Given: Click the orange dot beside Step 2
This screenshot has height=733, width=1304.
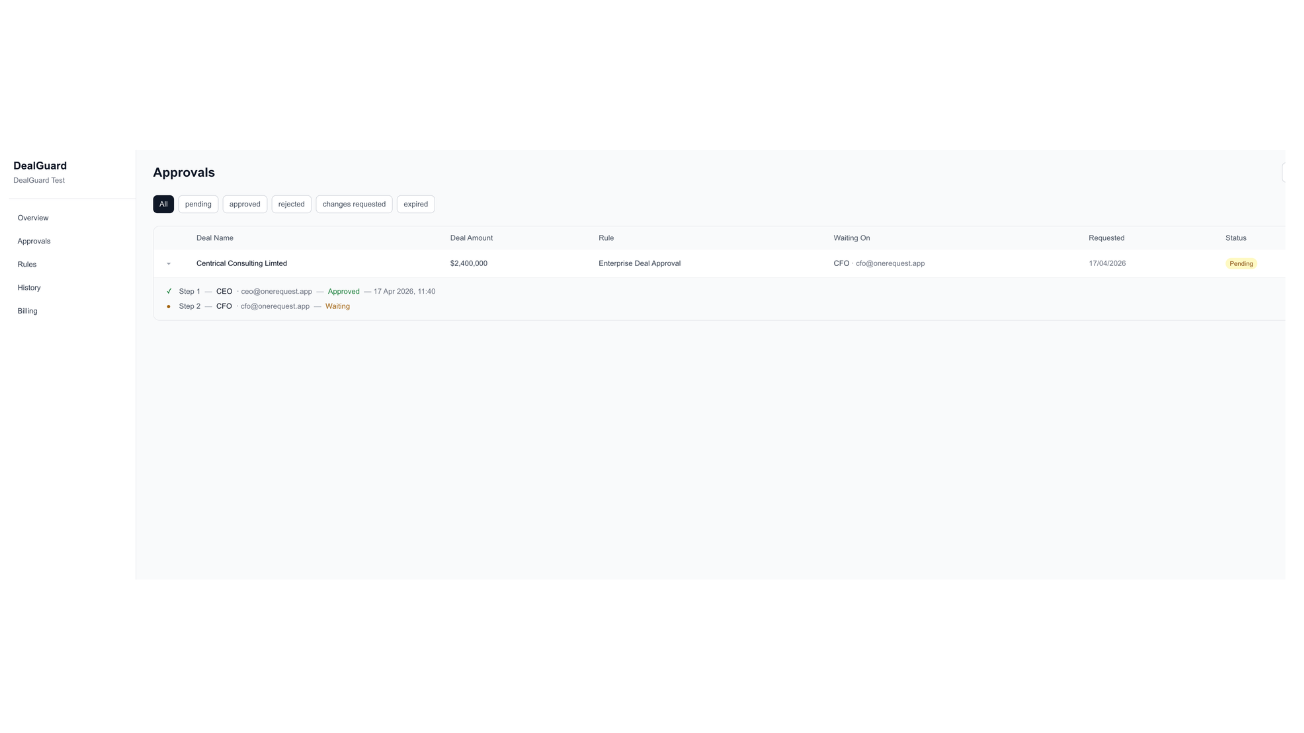Looking at the screenshot, I should click(169, 306).
